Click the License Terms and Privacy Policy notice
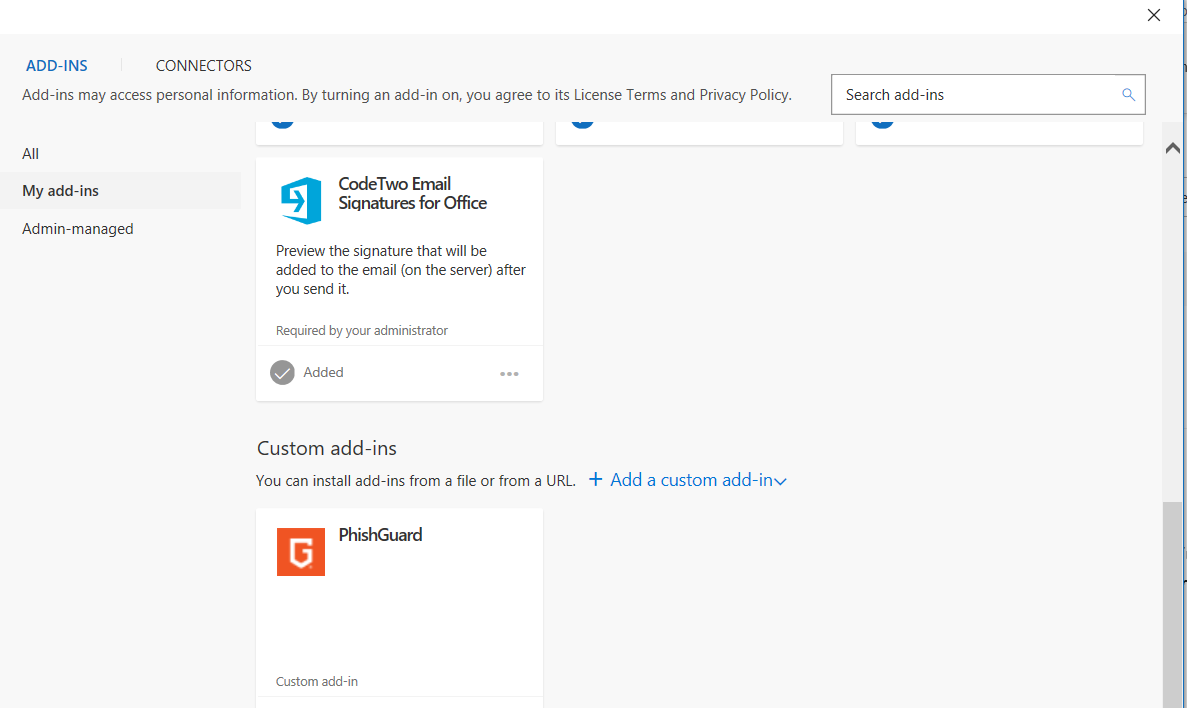The width and height of the screenshot is (1187, 708). pyautogui.click(x=407, y=95)
